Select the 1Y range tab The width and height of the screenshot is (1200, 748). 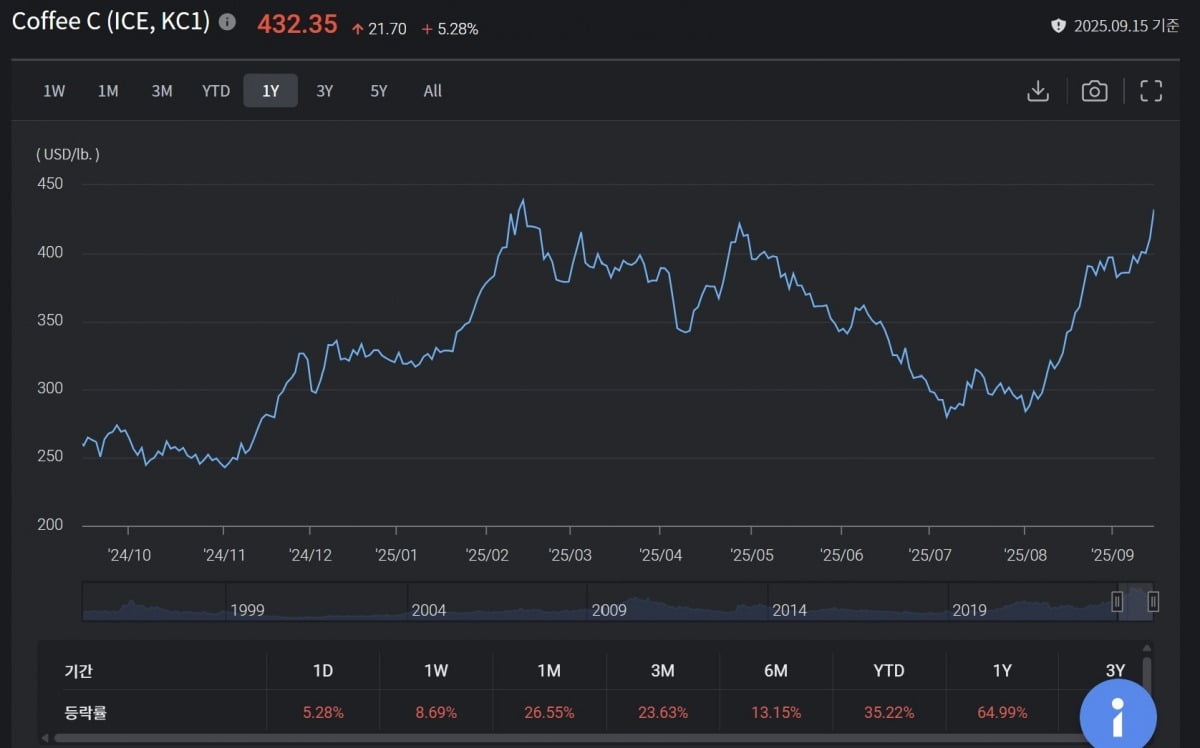[270, 91]
